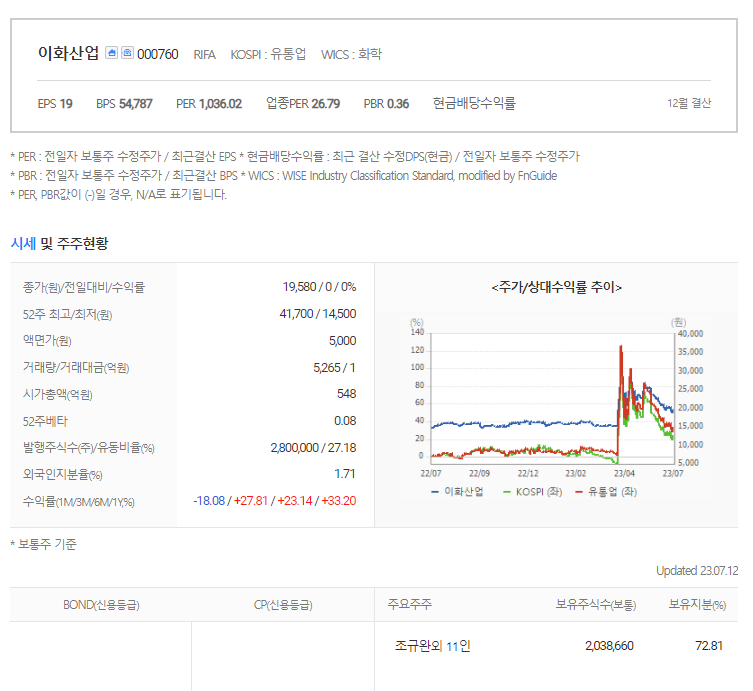
Task: Click the 23/04 x-axis date label
Action: (624, 473)
